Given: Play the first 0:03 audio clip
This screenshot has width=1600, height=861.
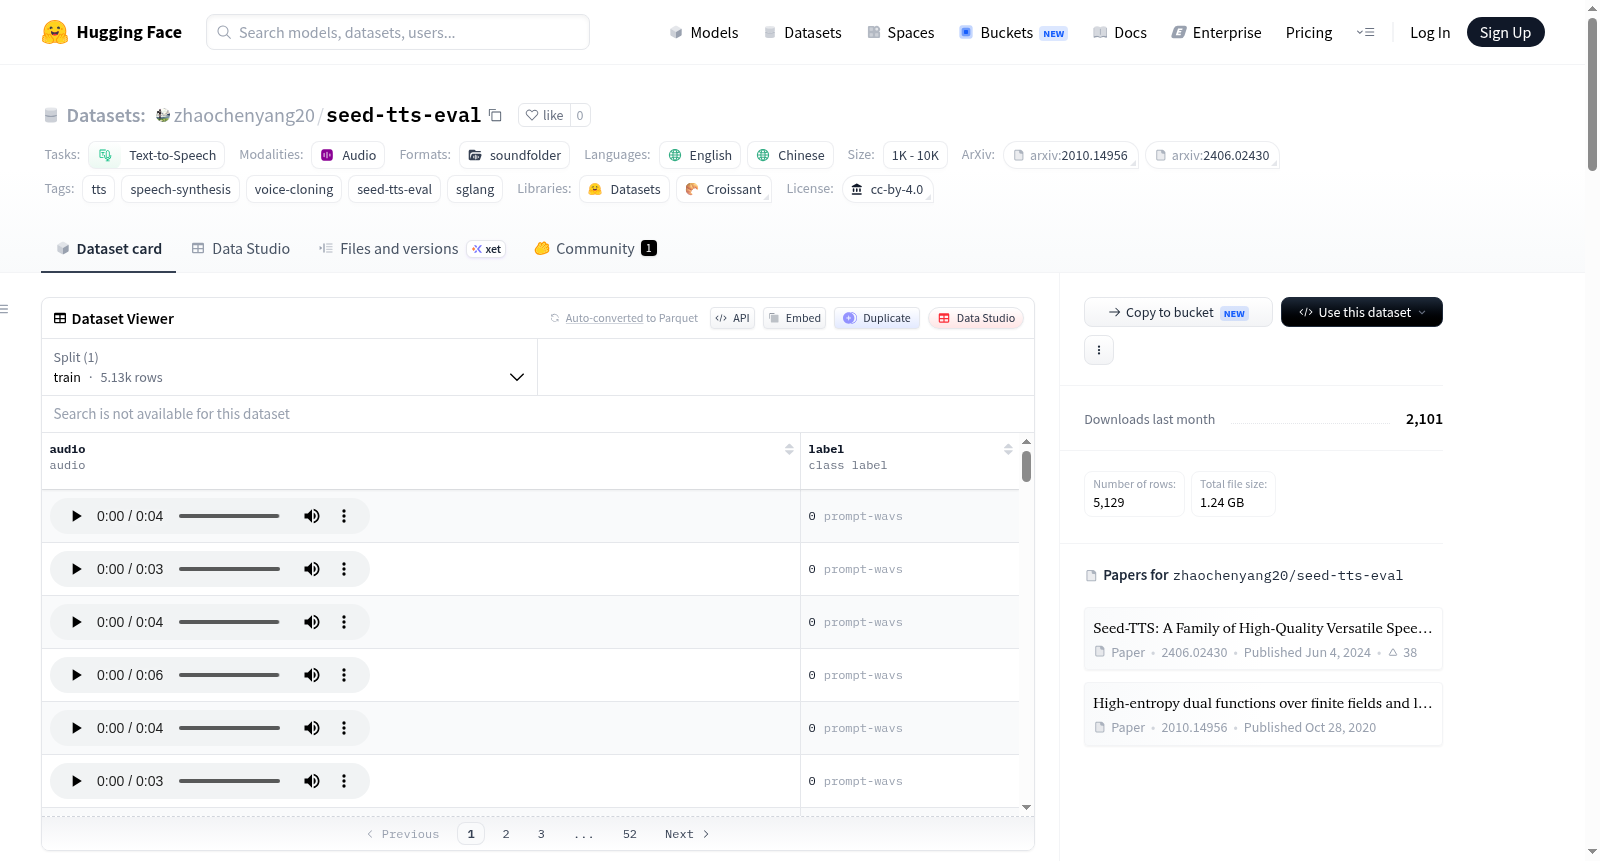Looking at the screenshot, I should pos(76,569).
